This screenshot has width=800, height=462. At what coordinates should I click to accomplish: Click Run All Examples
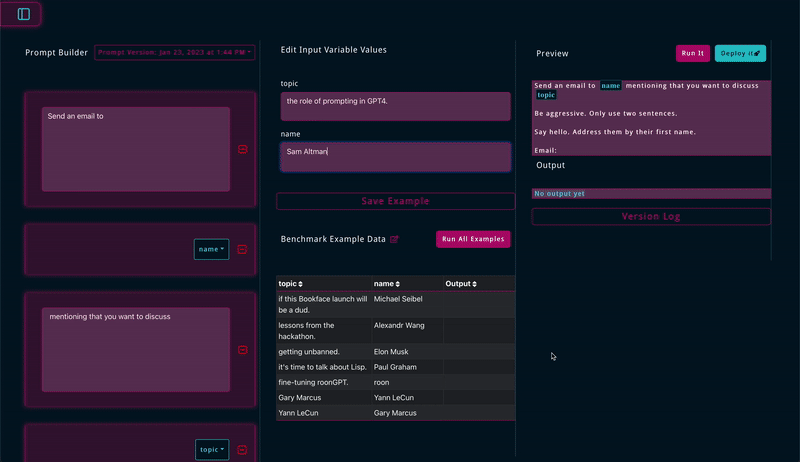tap(473, 240)
